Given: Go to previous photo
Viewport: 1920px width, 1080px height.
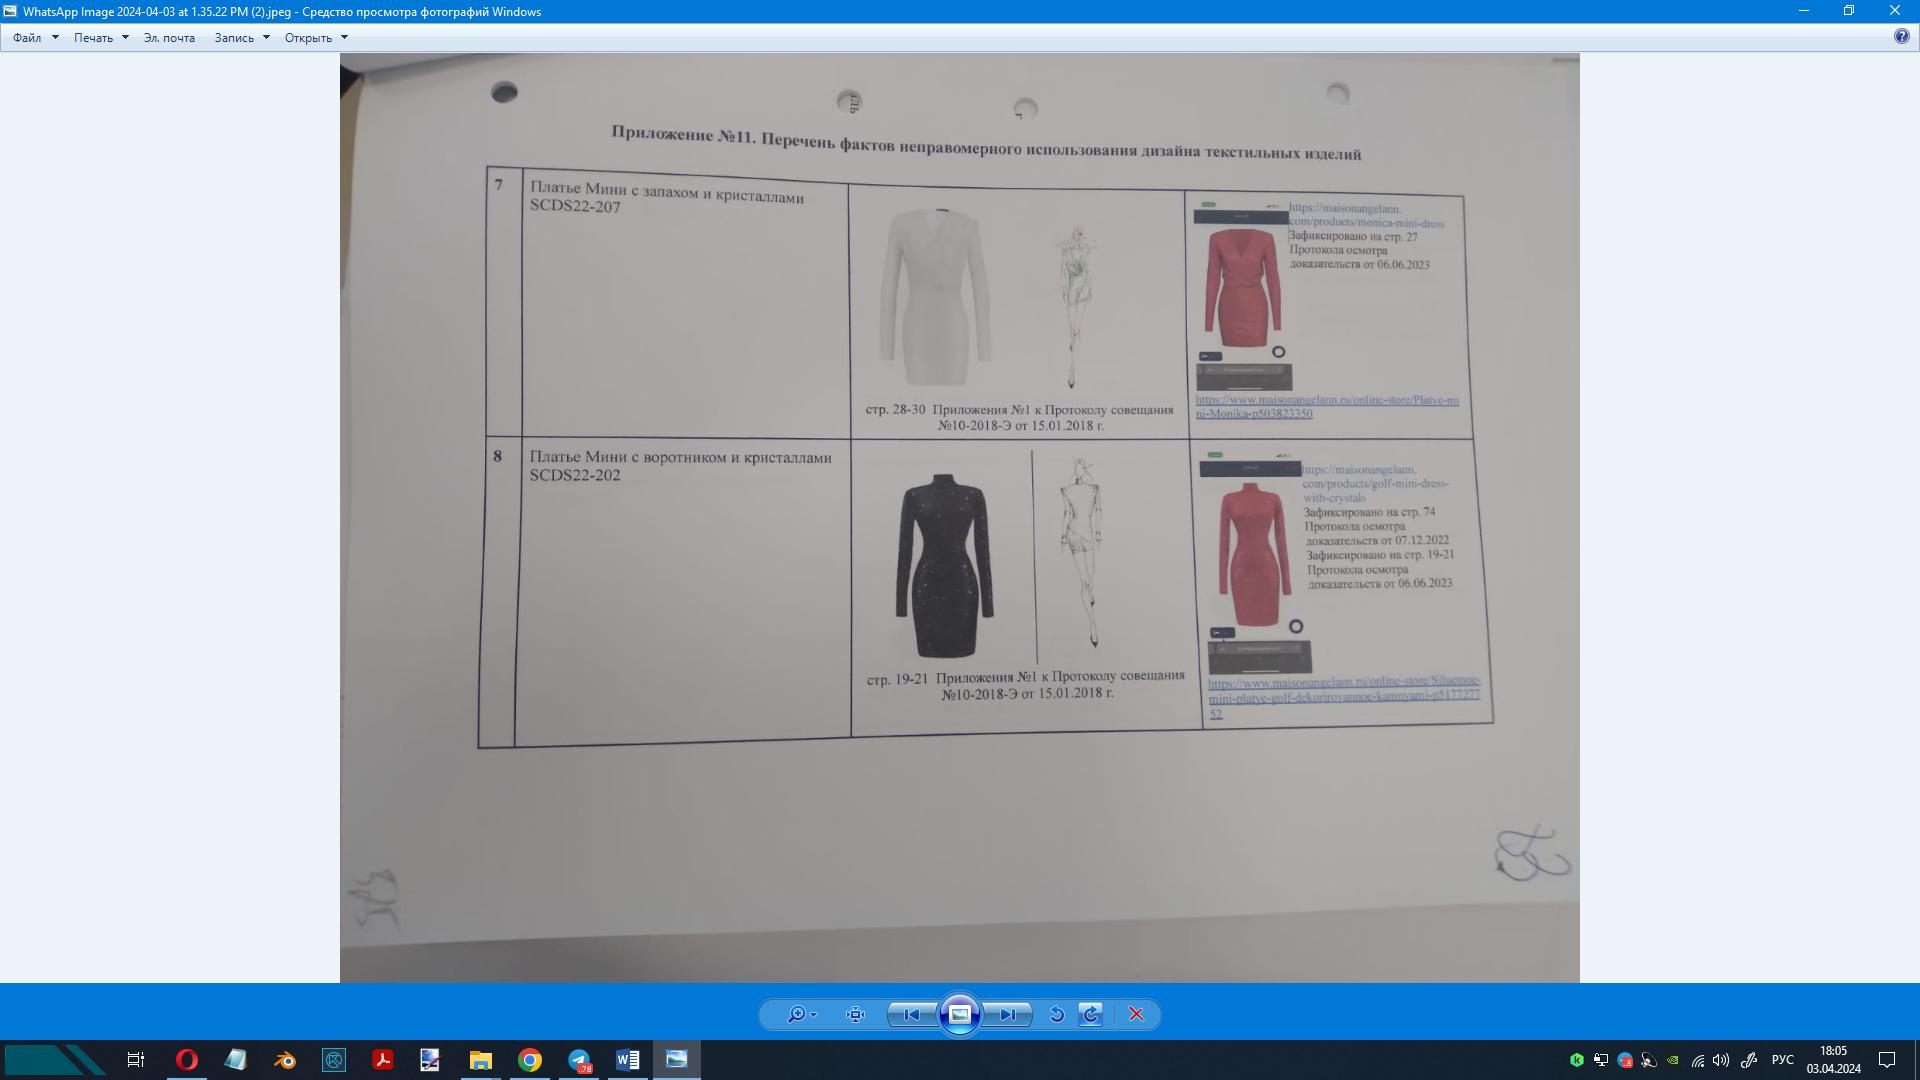Looking at the screenshot, I should (911, 1014).
